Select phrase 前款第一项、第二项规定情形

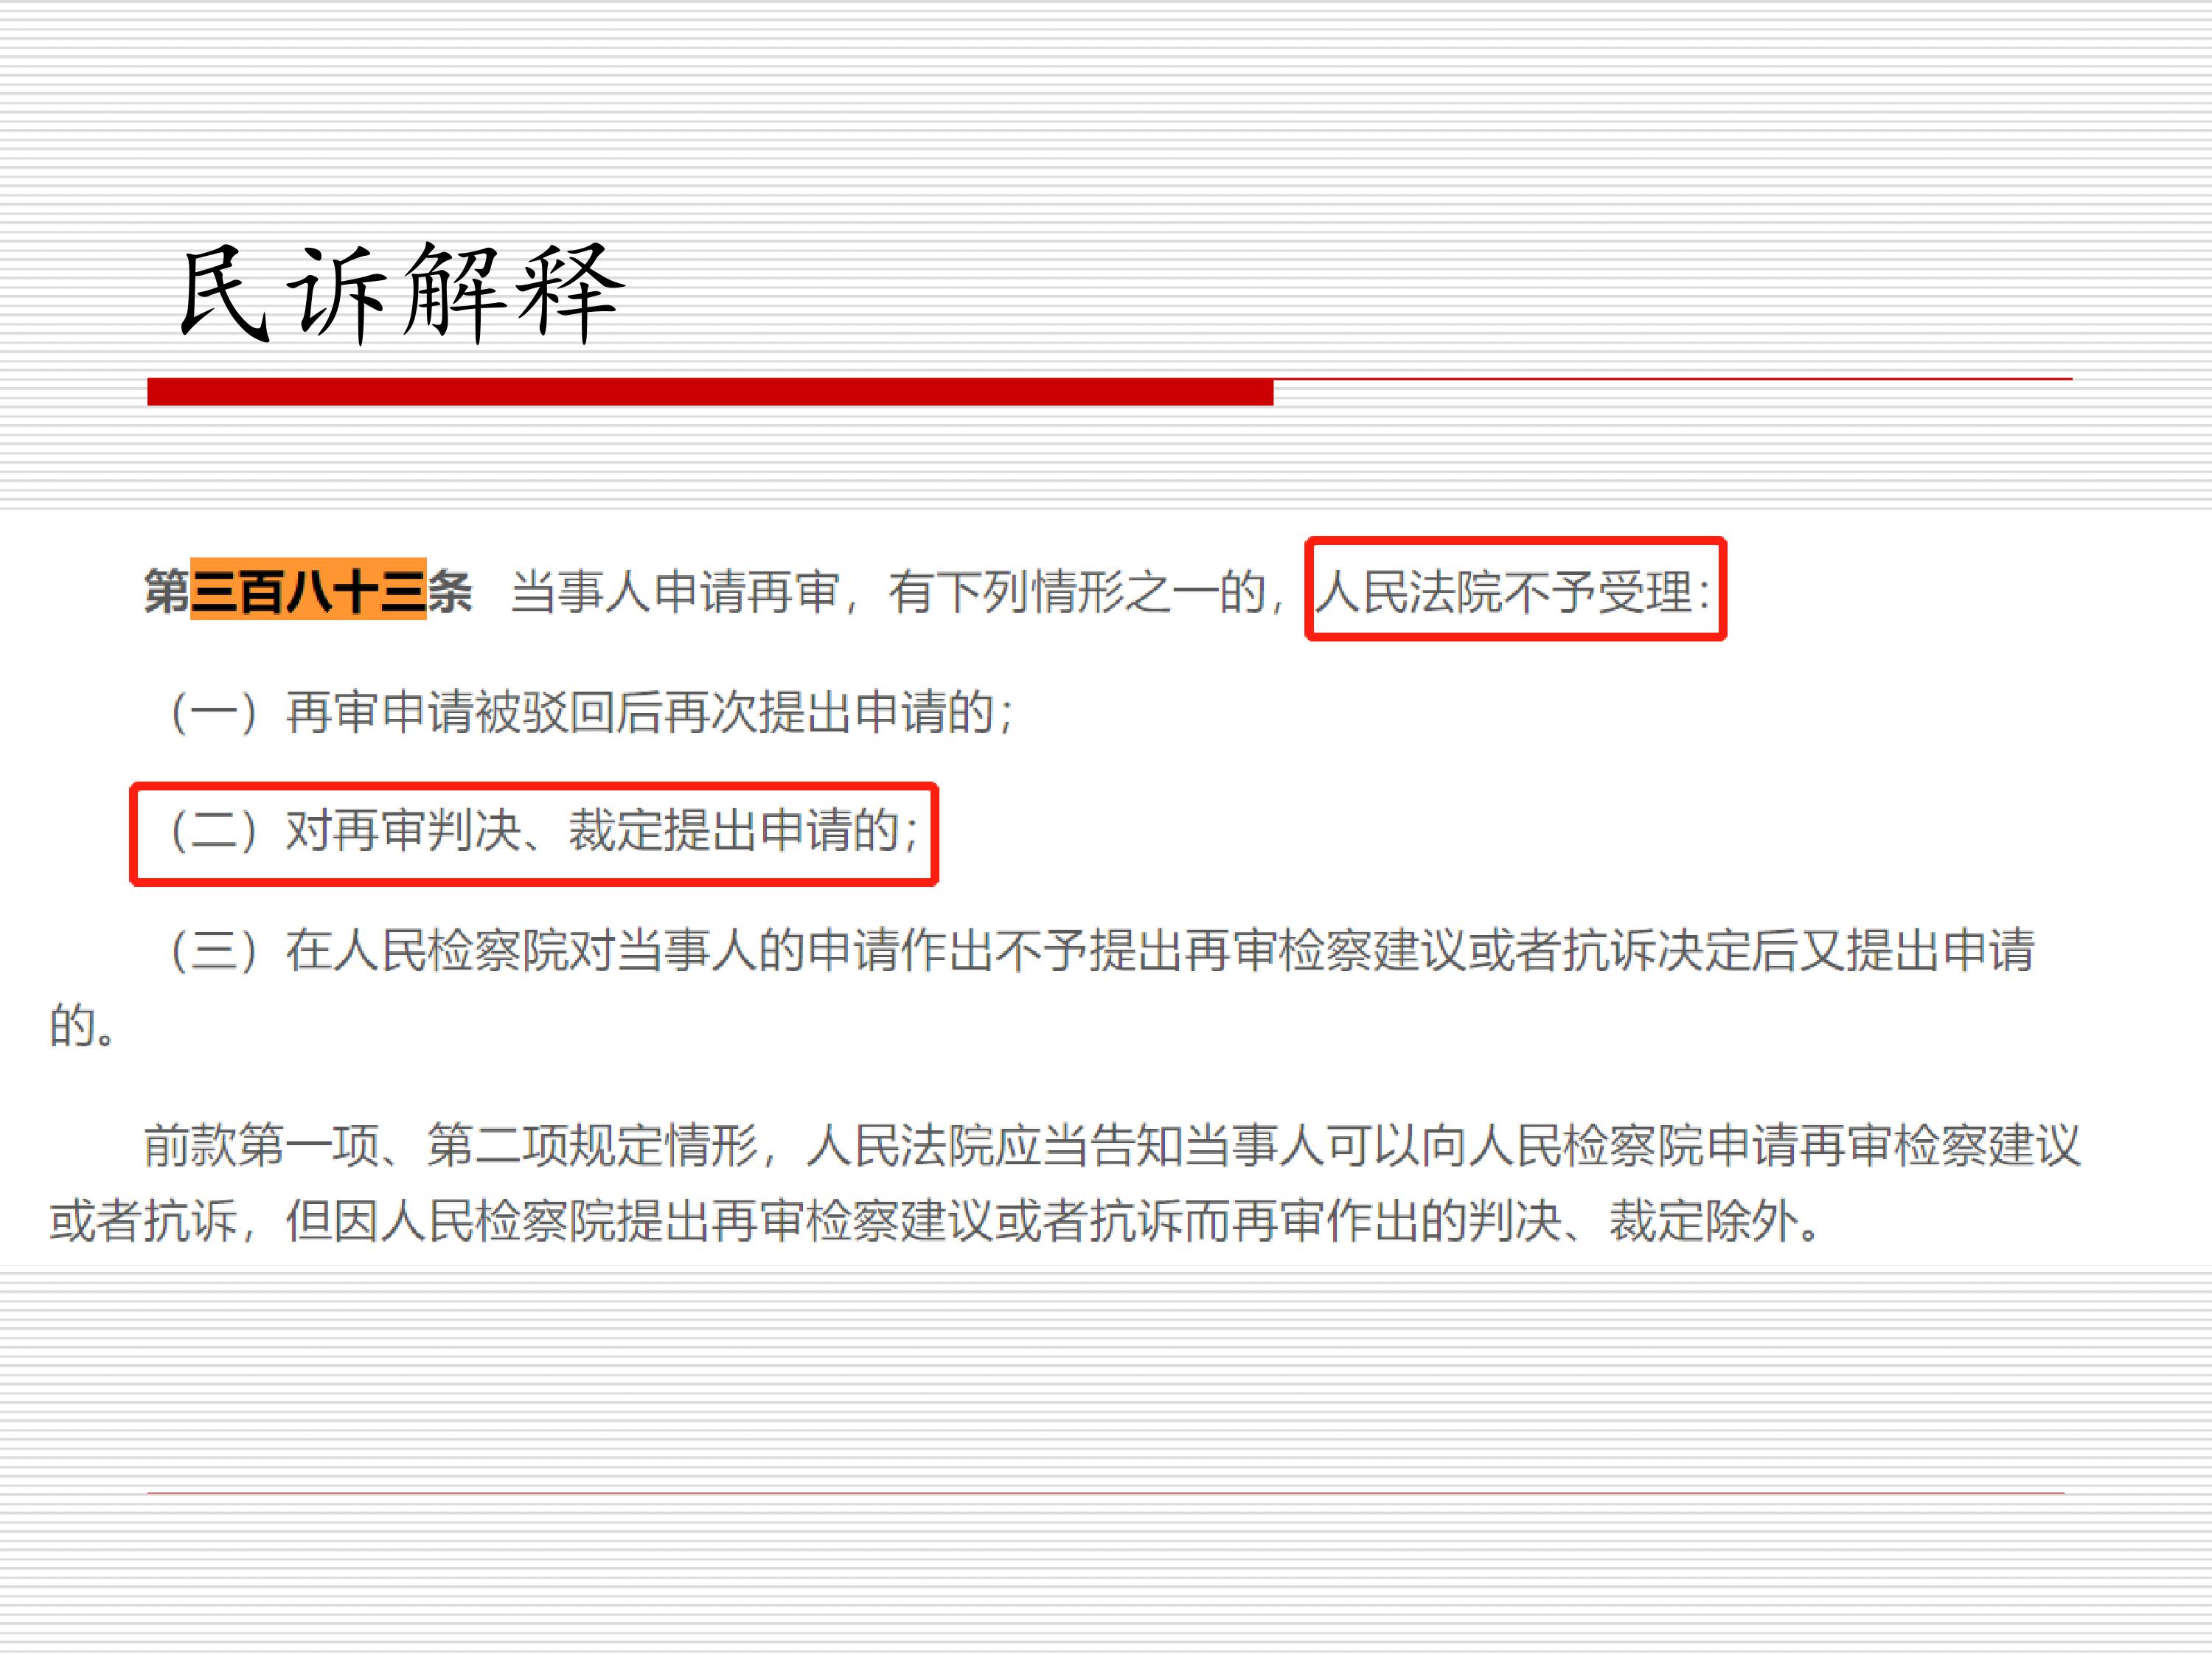coord(450,1145)
